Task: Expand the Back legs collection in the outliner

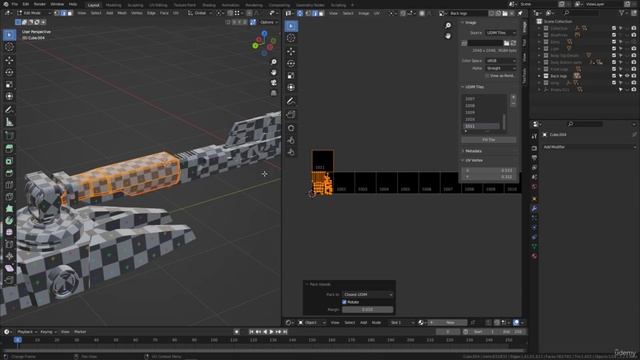Action: (x=539, y=76)
